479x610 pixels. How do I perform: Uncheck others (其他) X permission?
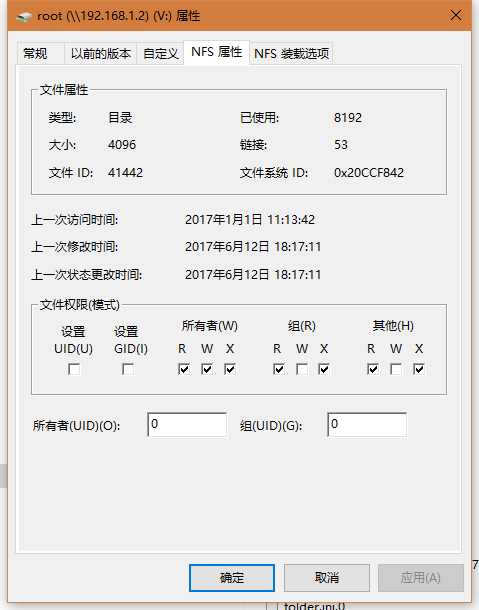click(419, 369)
